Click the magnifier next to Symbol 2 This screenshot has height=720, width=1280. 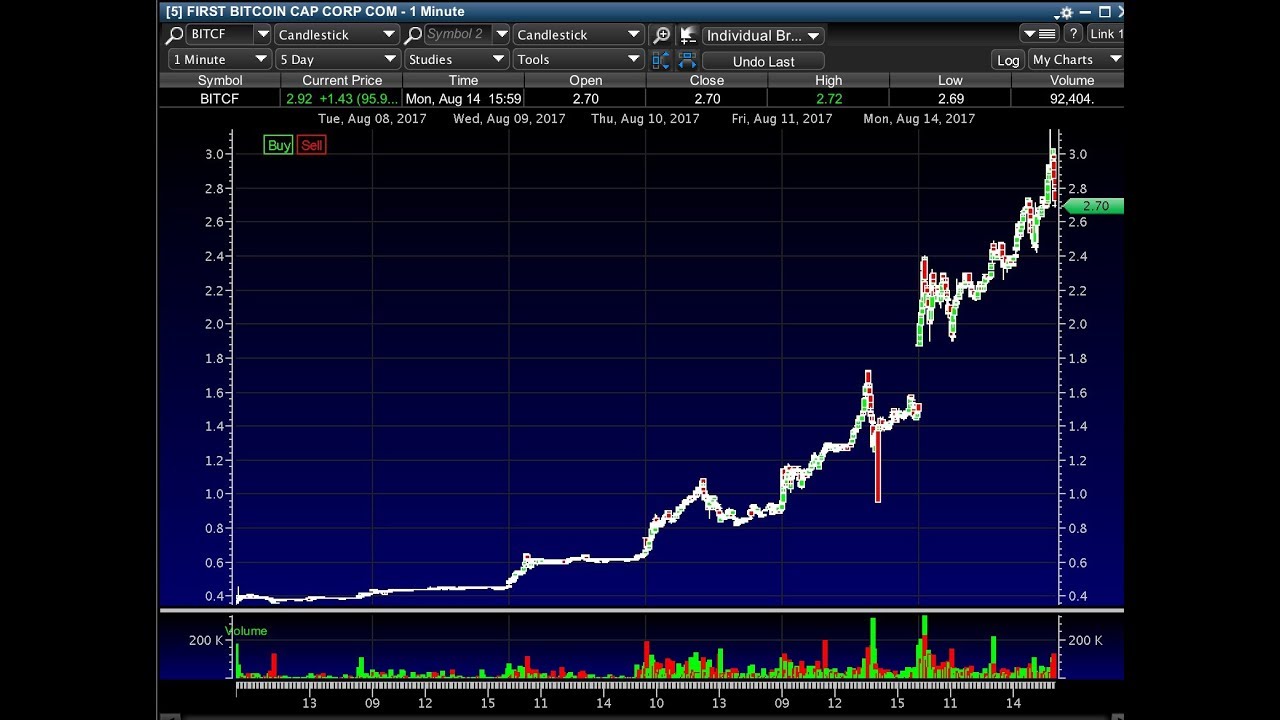412,34
